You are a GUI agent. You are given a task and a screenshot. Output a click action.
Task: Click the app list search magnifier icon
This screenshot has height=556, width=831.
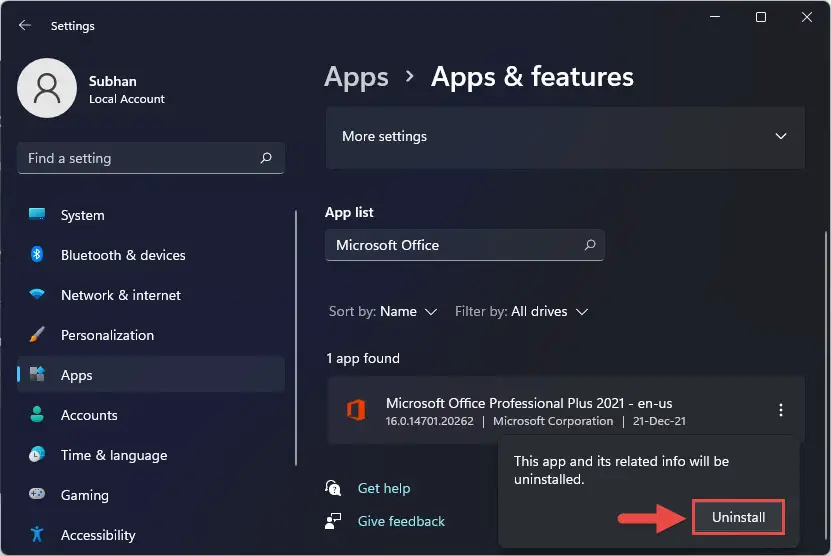pos(590,245)
